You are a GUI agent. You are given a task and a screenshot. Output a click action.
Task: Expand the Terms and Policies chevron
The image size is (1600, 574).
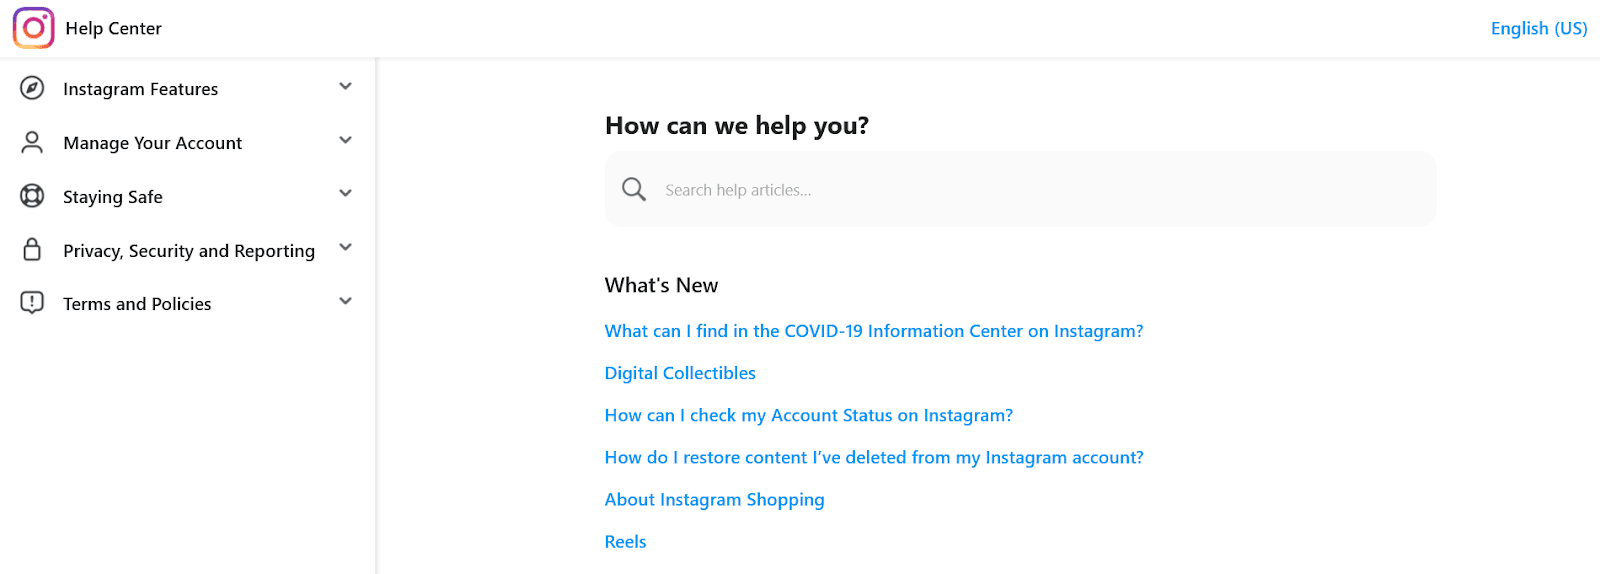pos(345,302)
